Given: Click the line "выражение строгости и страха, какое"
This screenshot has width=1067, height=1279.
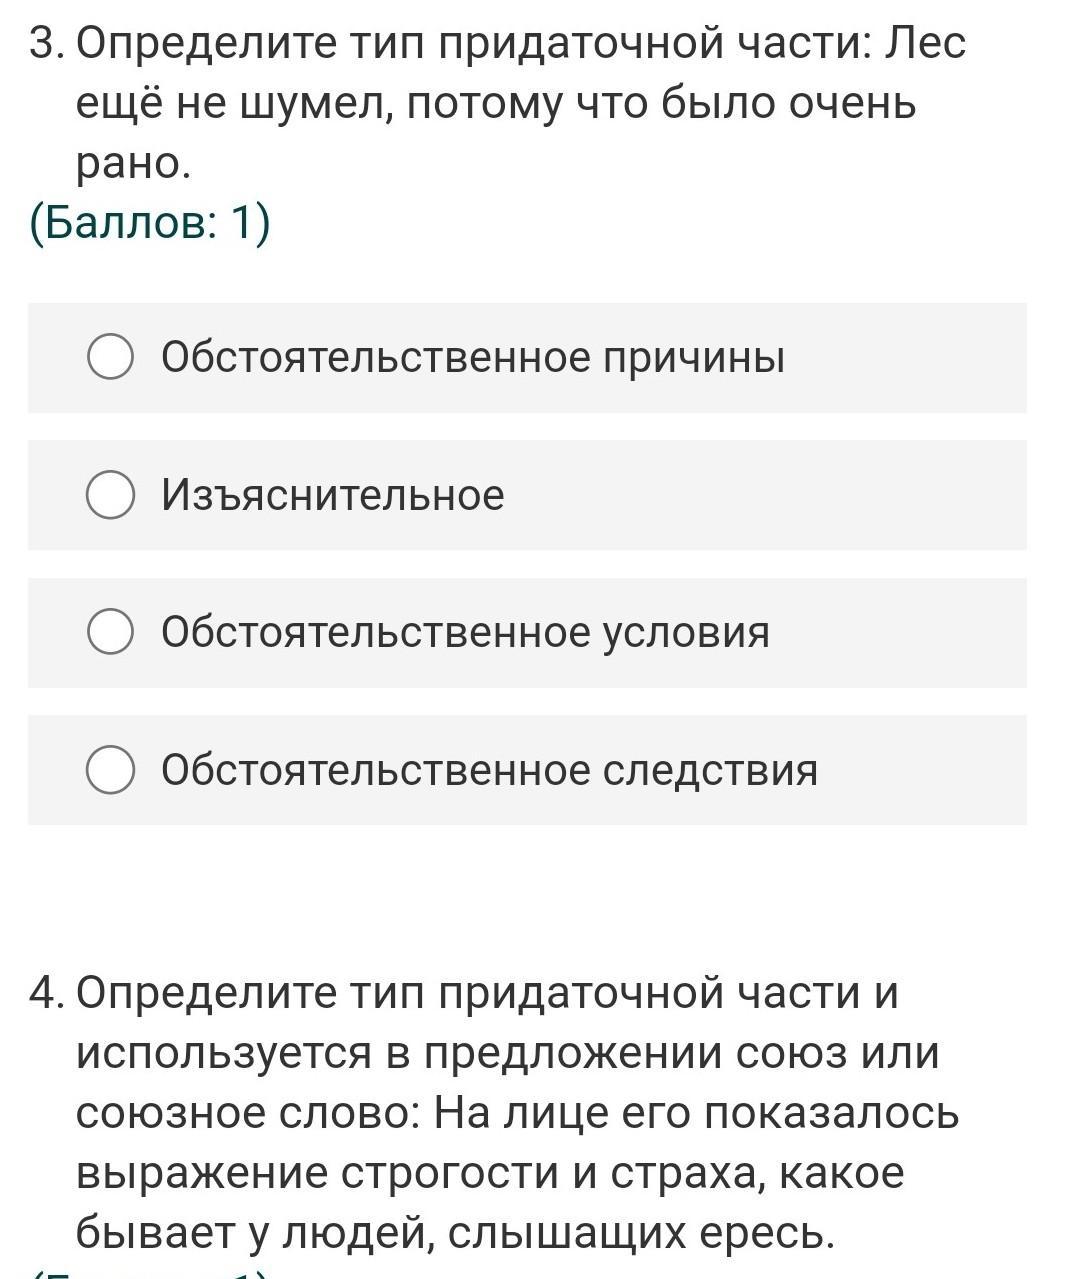Looking at the screenshot, I should point(490,1174).
